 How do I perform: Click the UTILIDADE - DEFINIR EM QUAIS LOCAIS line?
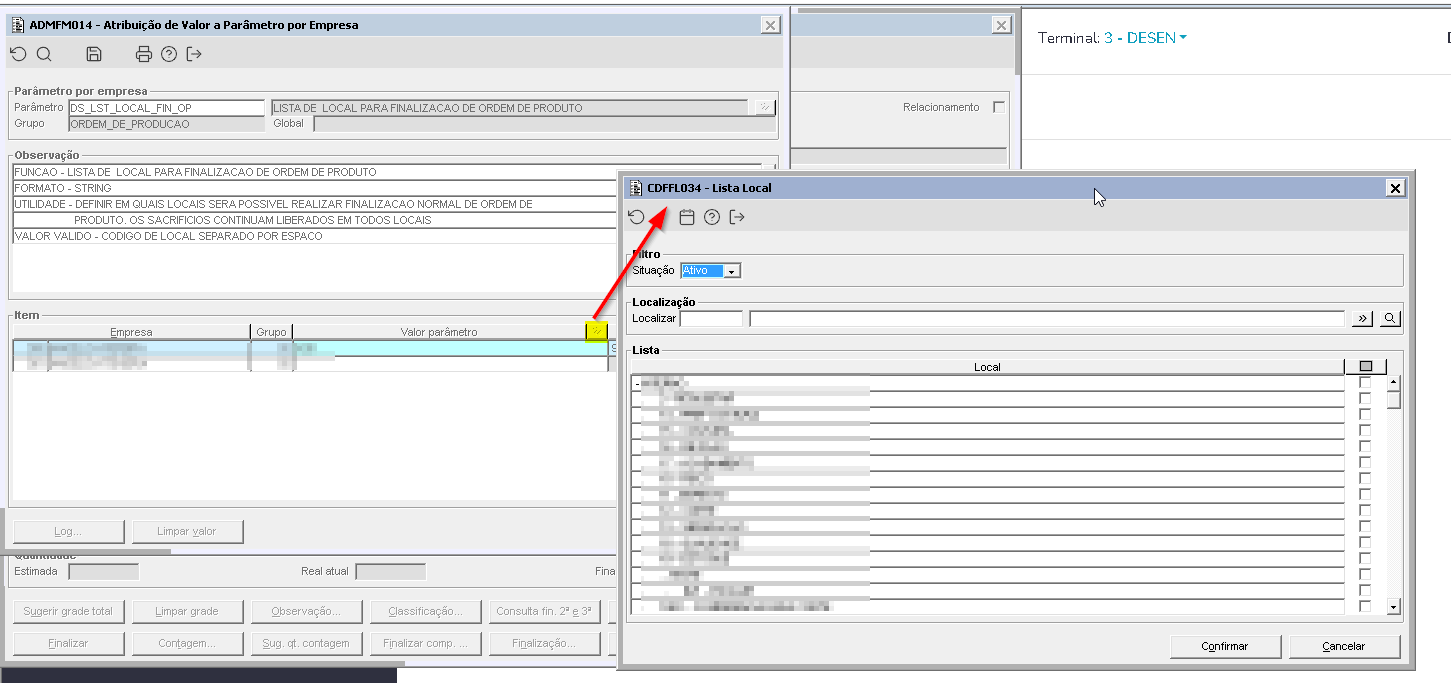pos(314,204)
